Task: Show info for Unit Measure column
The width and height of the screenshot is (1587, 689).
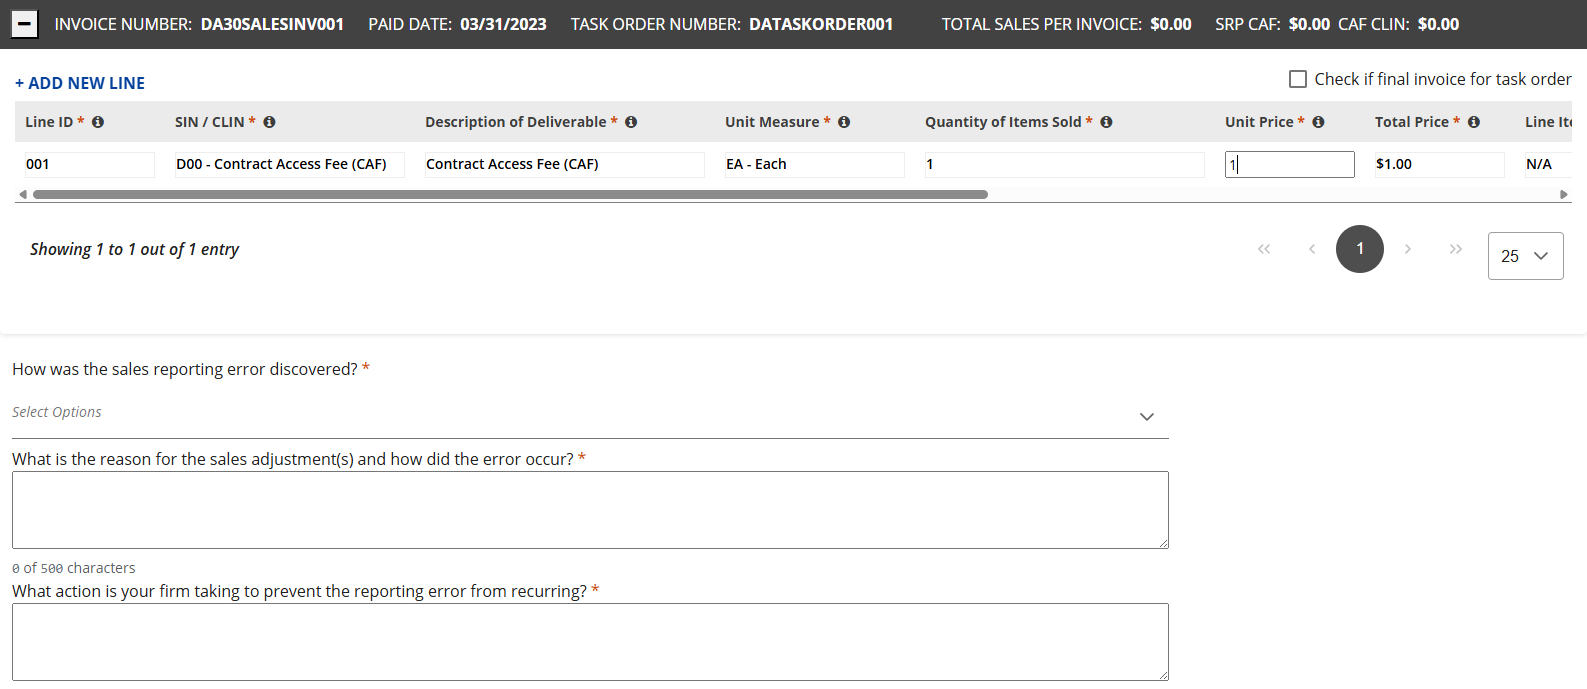Action: click(844, 122)
